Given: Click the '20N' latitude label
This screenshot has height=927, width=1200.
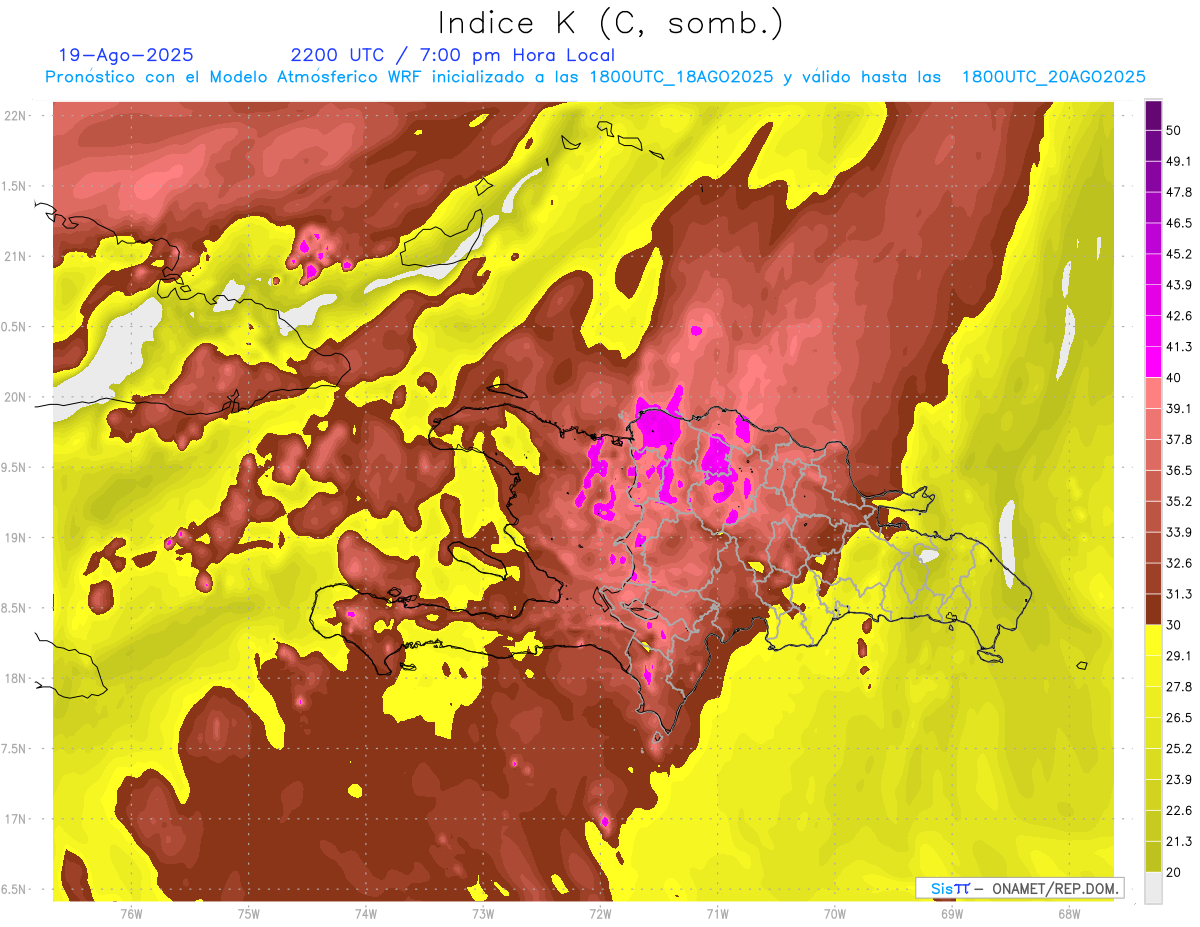Looking at the screenshot, I should pos(15,397).
